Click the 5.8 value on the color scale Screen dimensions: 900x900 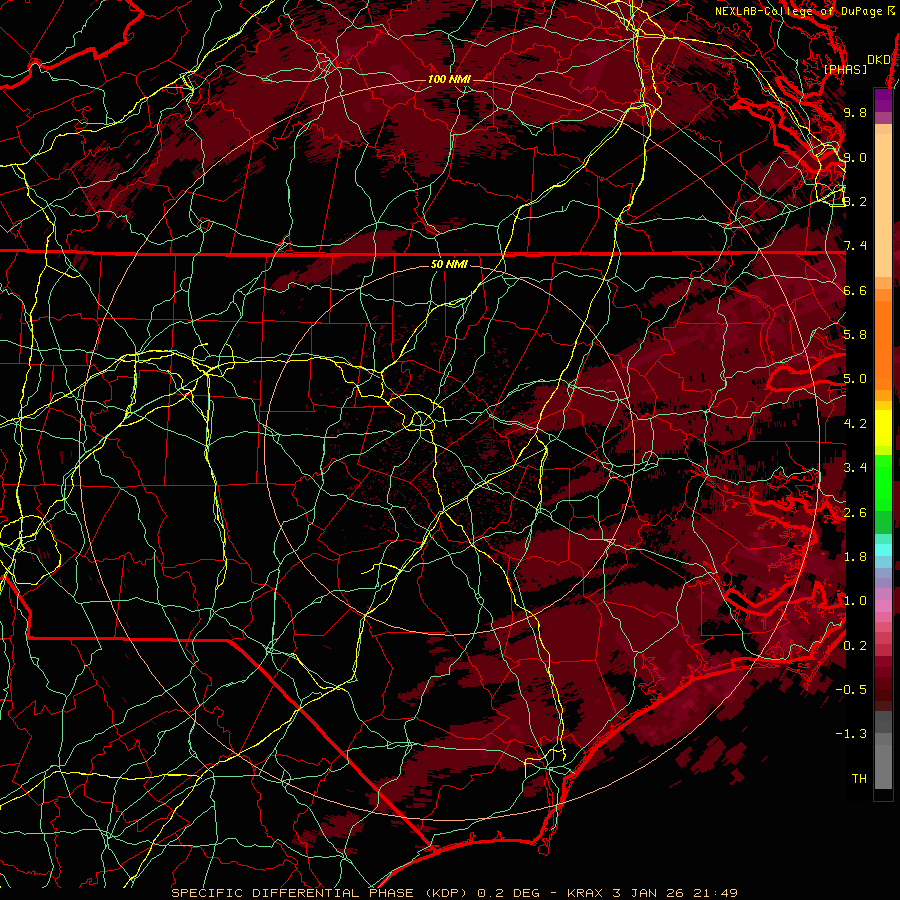tap(855, 335)
